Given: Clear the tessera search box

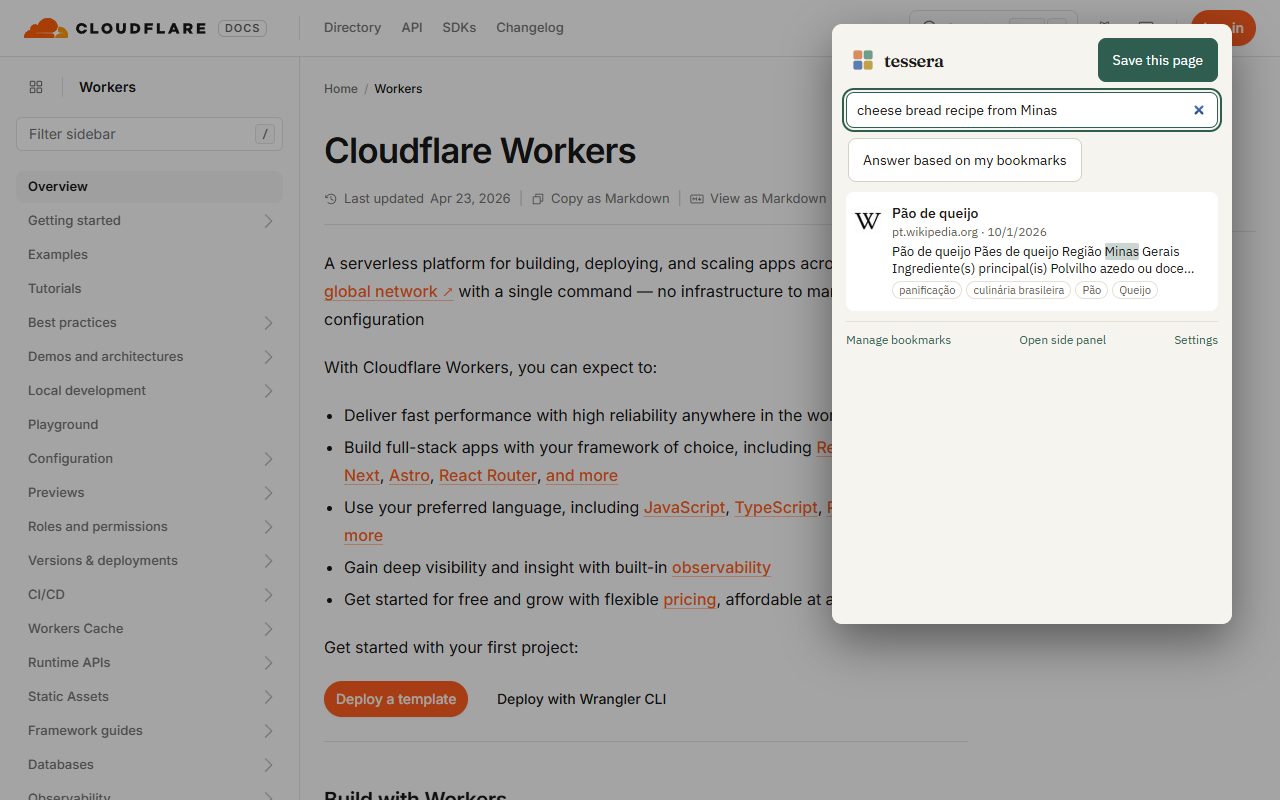Looking at the screenshot, I should [x=1198, y=110].
